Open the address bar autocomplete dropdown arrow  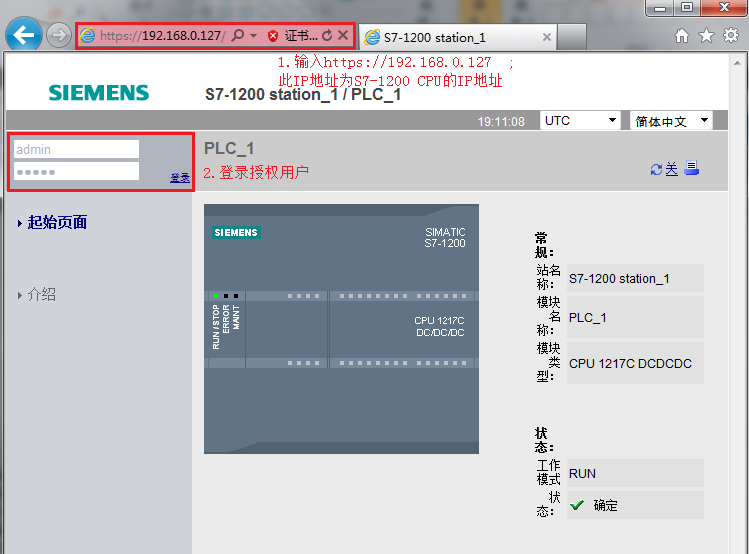(254, 36)
